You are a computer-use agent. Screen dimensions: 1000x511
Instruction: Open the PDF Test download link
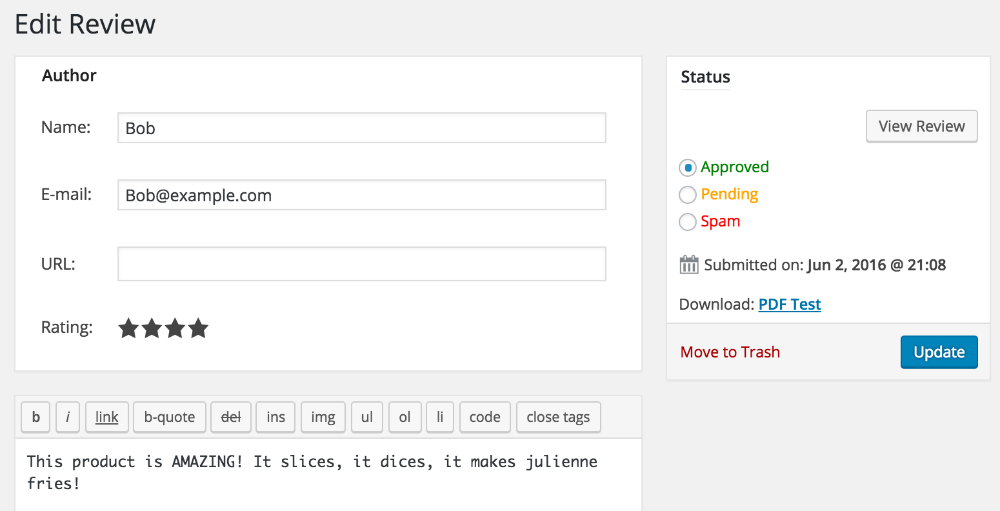[x=789, y=304]
